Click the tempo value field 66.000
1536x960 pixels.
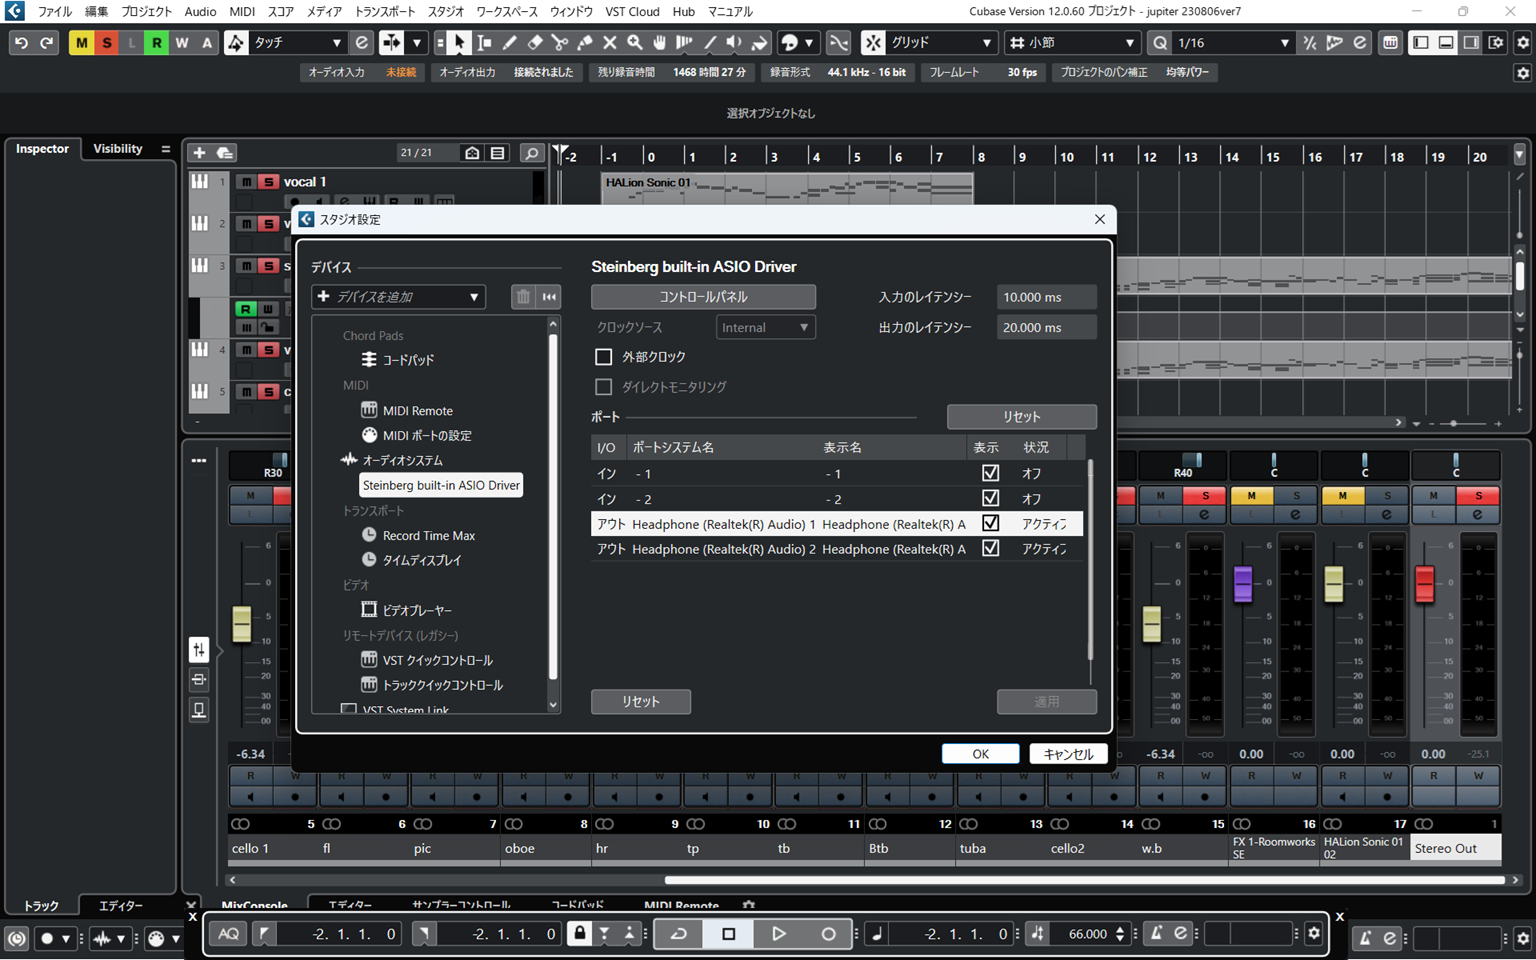[1087, 934]
